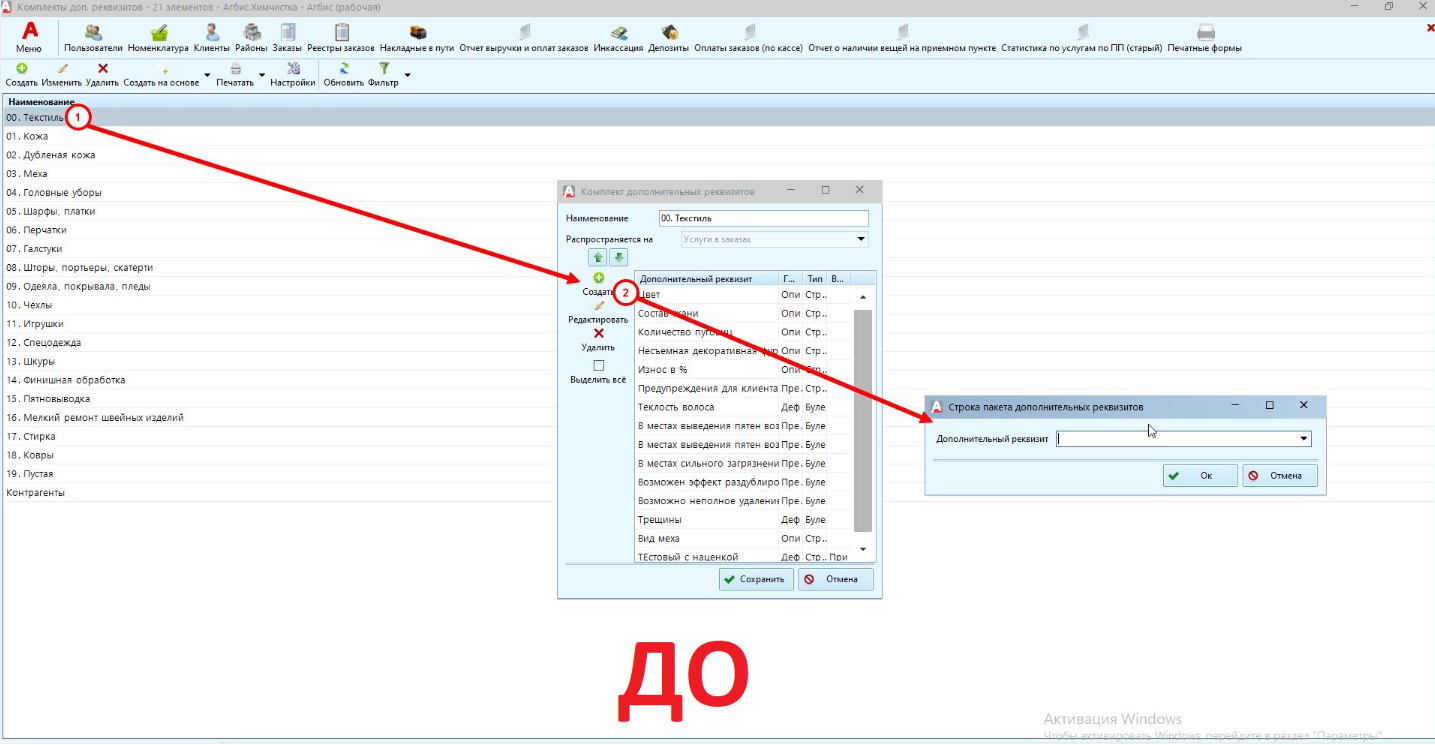Select row 08. Шторы, портьеры, скатерти
Viewport: 1435px width, 745px height.
pos(717,267)
